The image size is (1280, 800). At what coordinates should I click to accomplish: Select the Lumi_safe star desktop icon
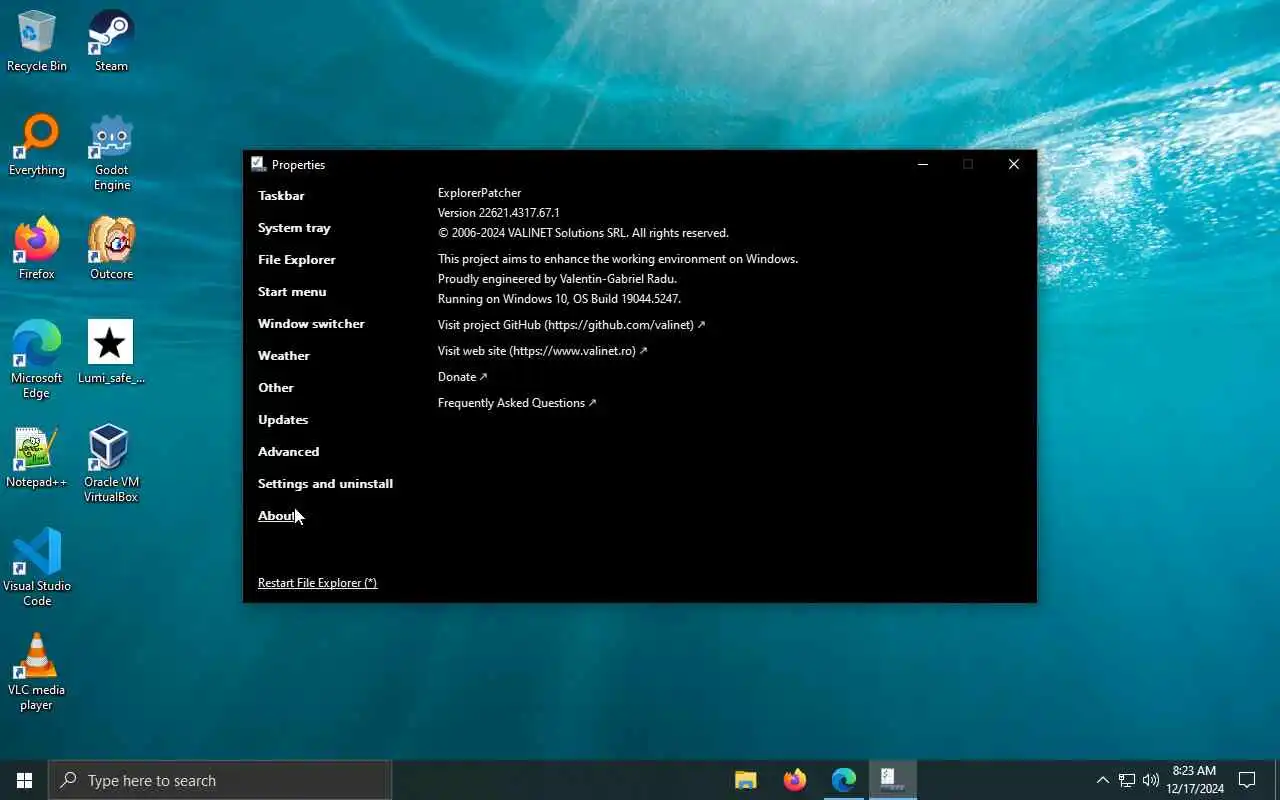(111, 353)
